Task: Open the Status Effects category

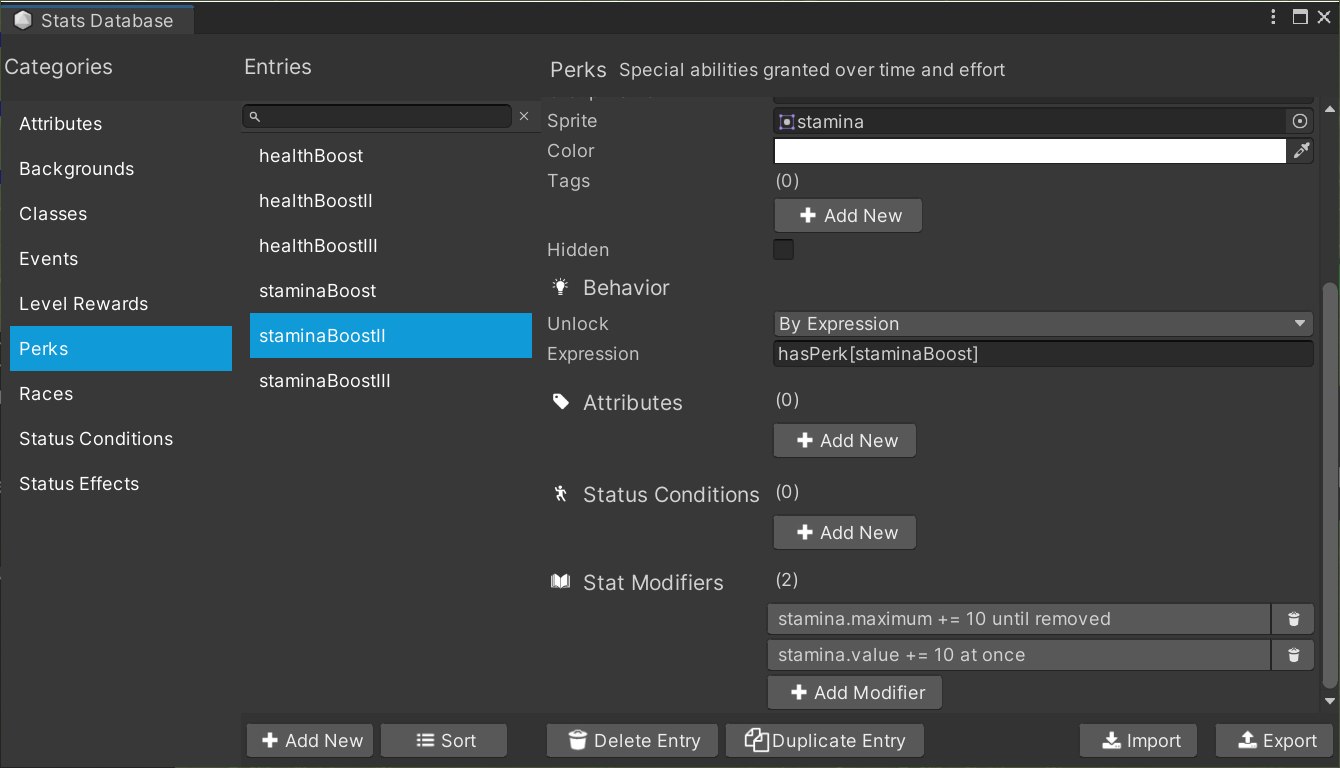Action: click(x=79, y=484)
